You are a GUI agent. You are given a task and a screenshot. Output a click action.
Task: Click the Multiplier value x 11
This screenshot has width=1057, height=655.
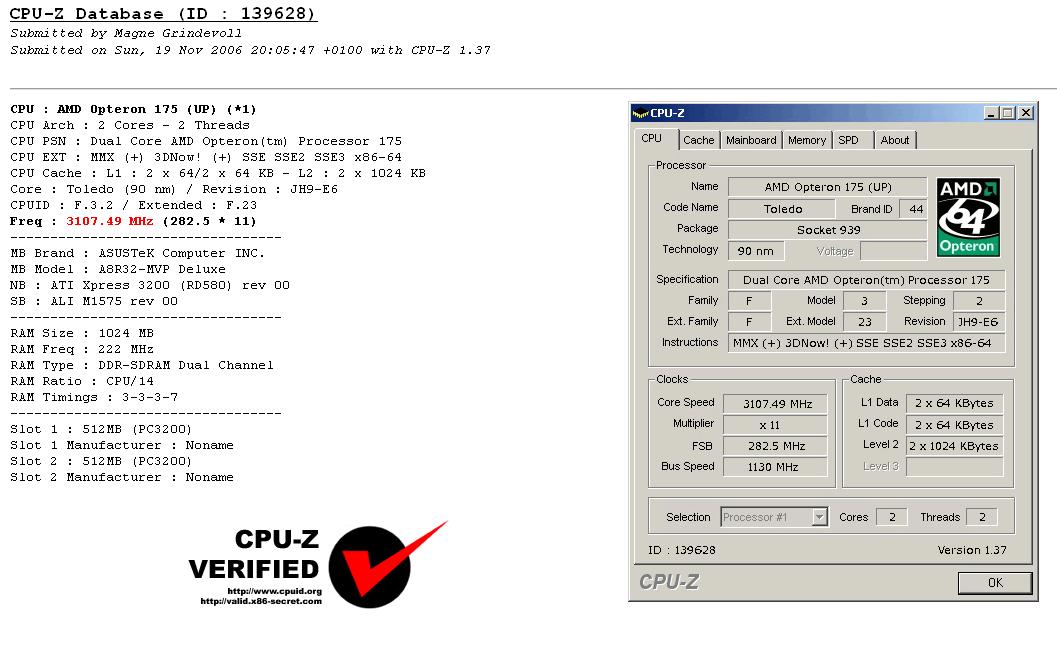pos(775,425)
